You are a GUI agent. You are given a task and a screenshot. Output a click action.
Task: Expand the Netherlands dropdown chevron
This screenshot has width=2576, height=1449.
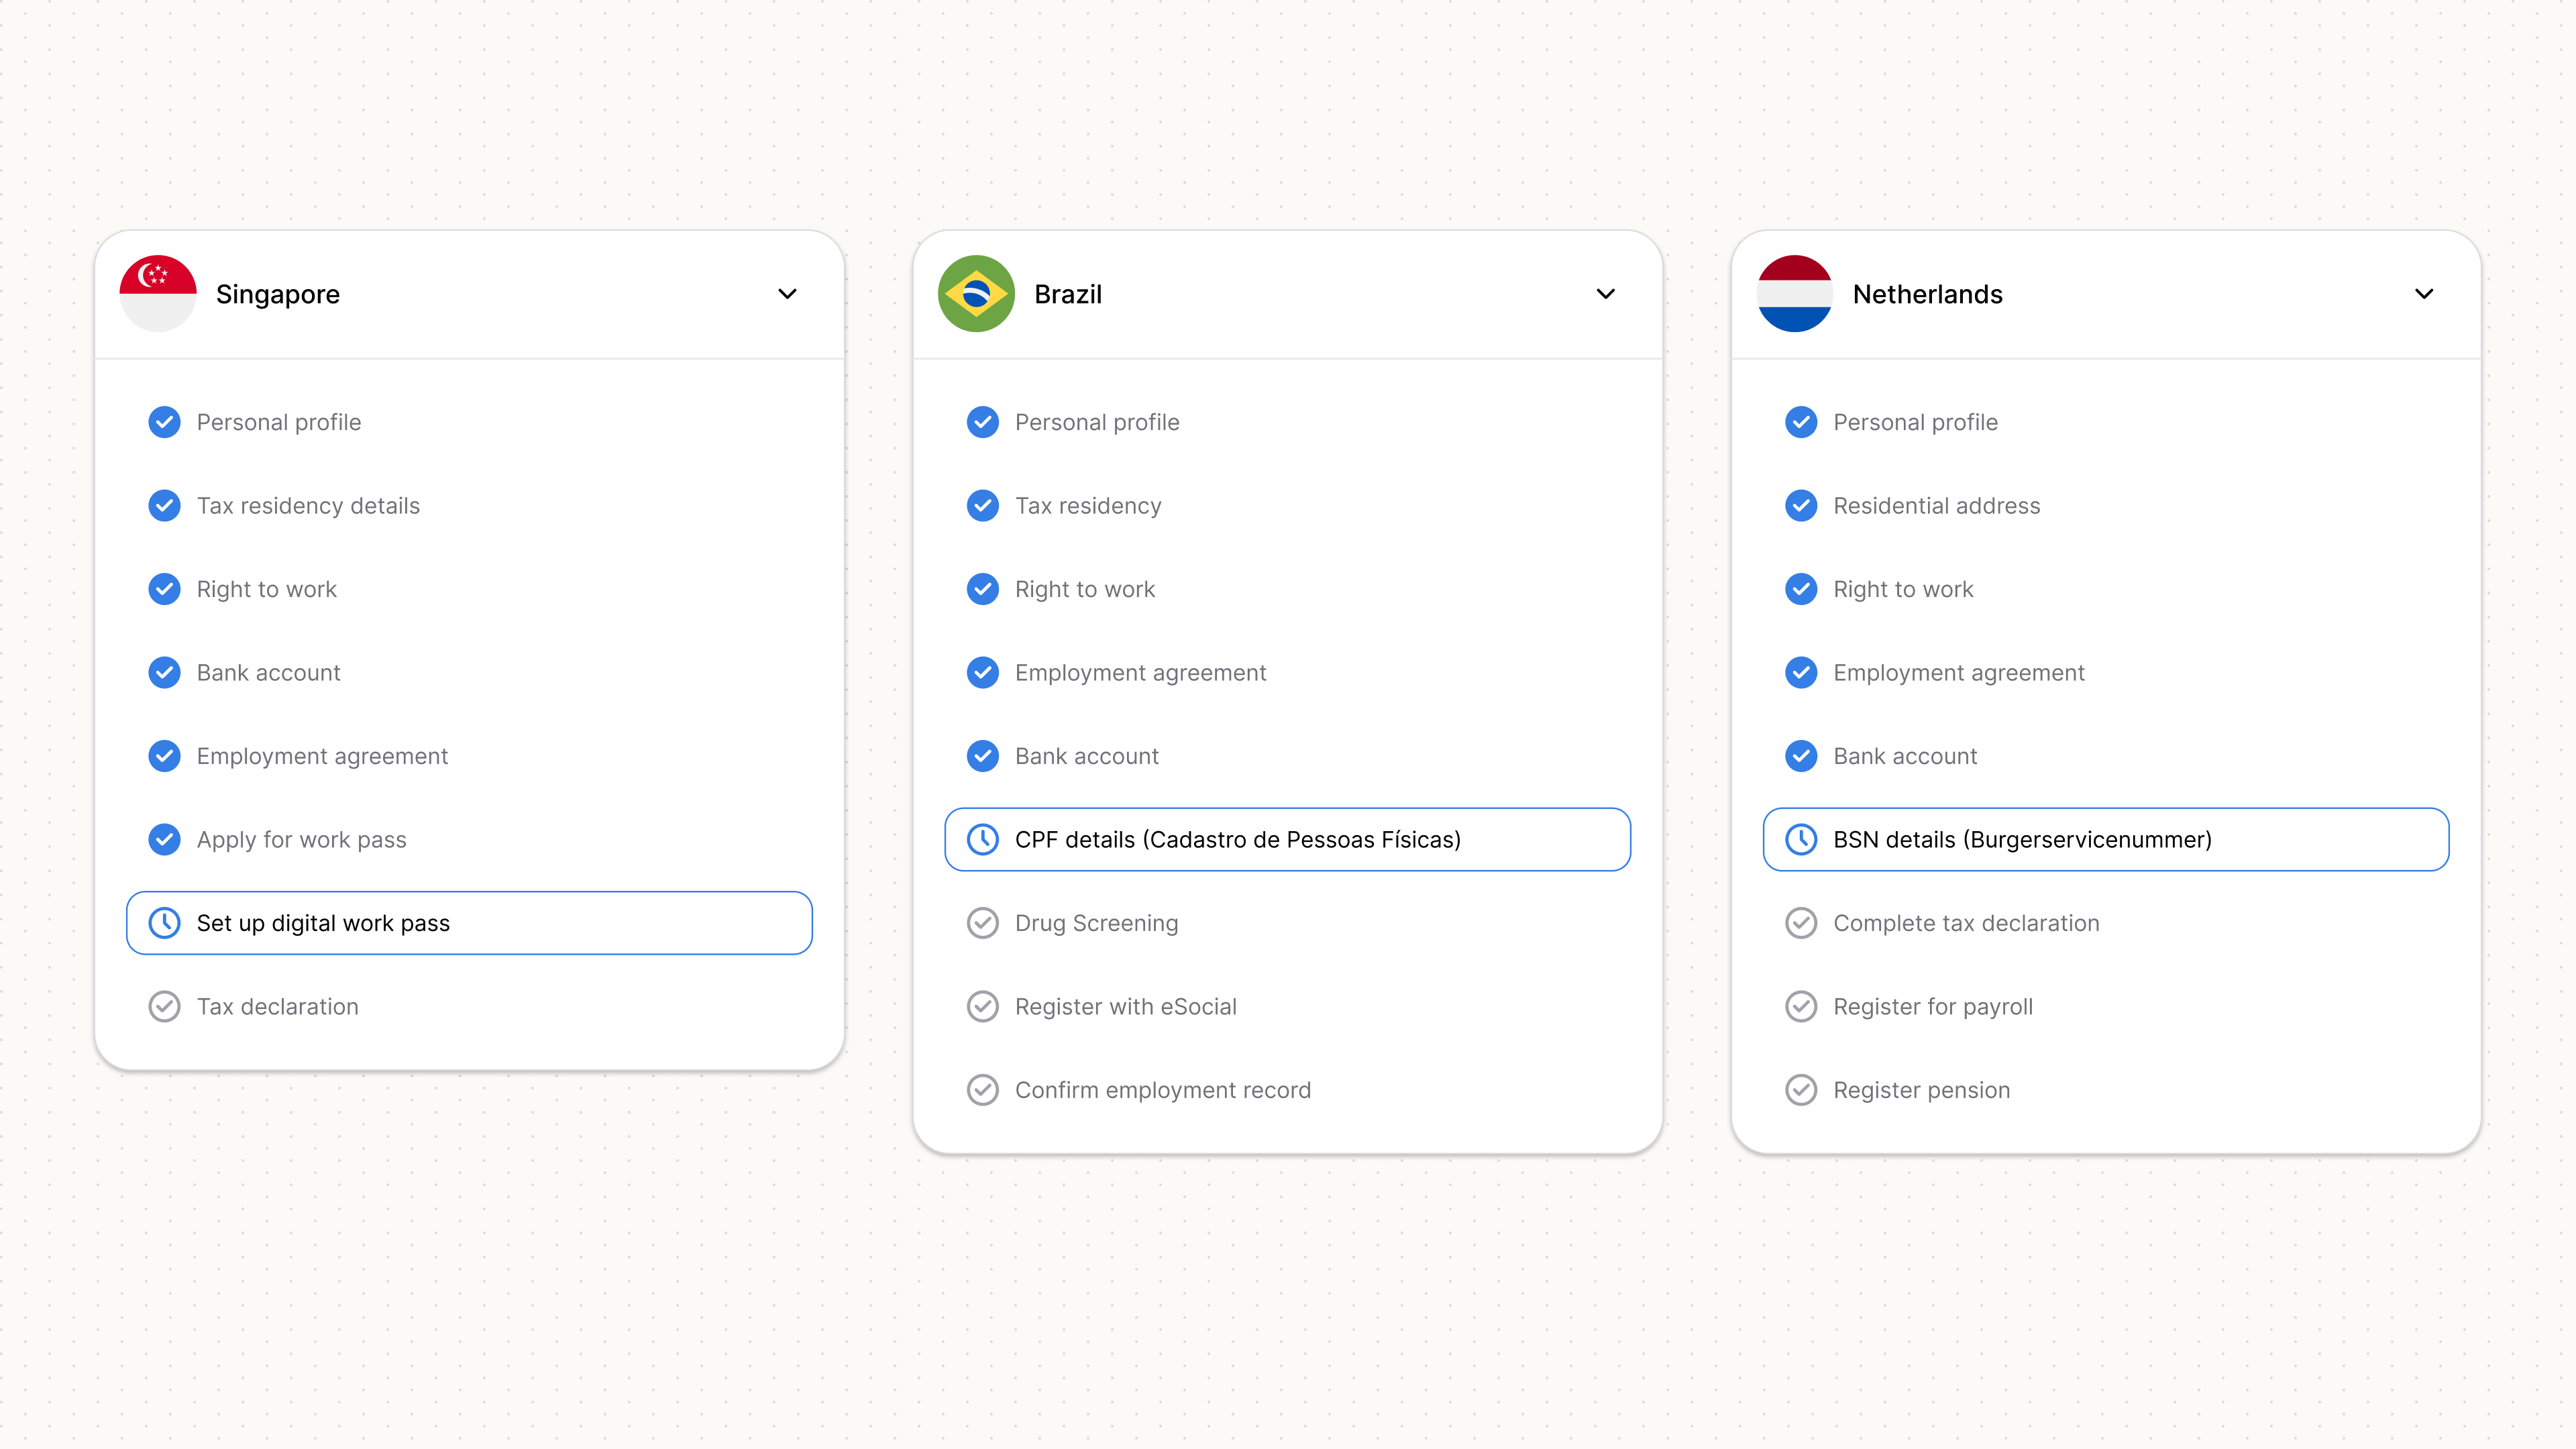pyautogui.click(x=2424, y=294)
